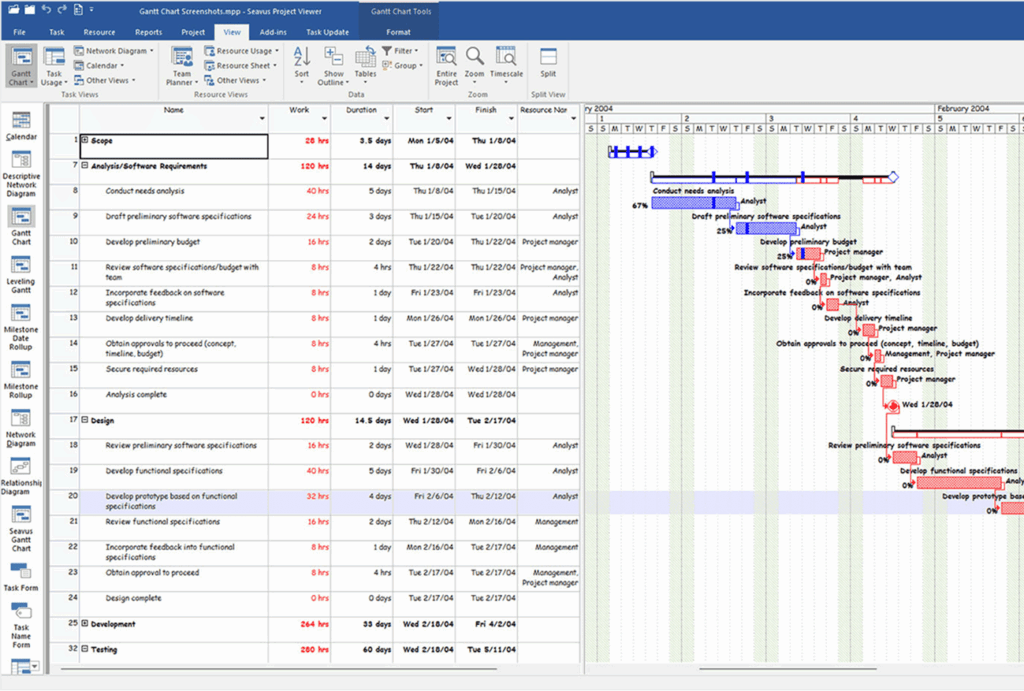1024x691 pixels.
Task: Select Develop functional specifications task
Action: click(164, 471)
